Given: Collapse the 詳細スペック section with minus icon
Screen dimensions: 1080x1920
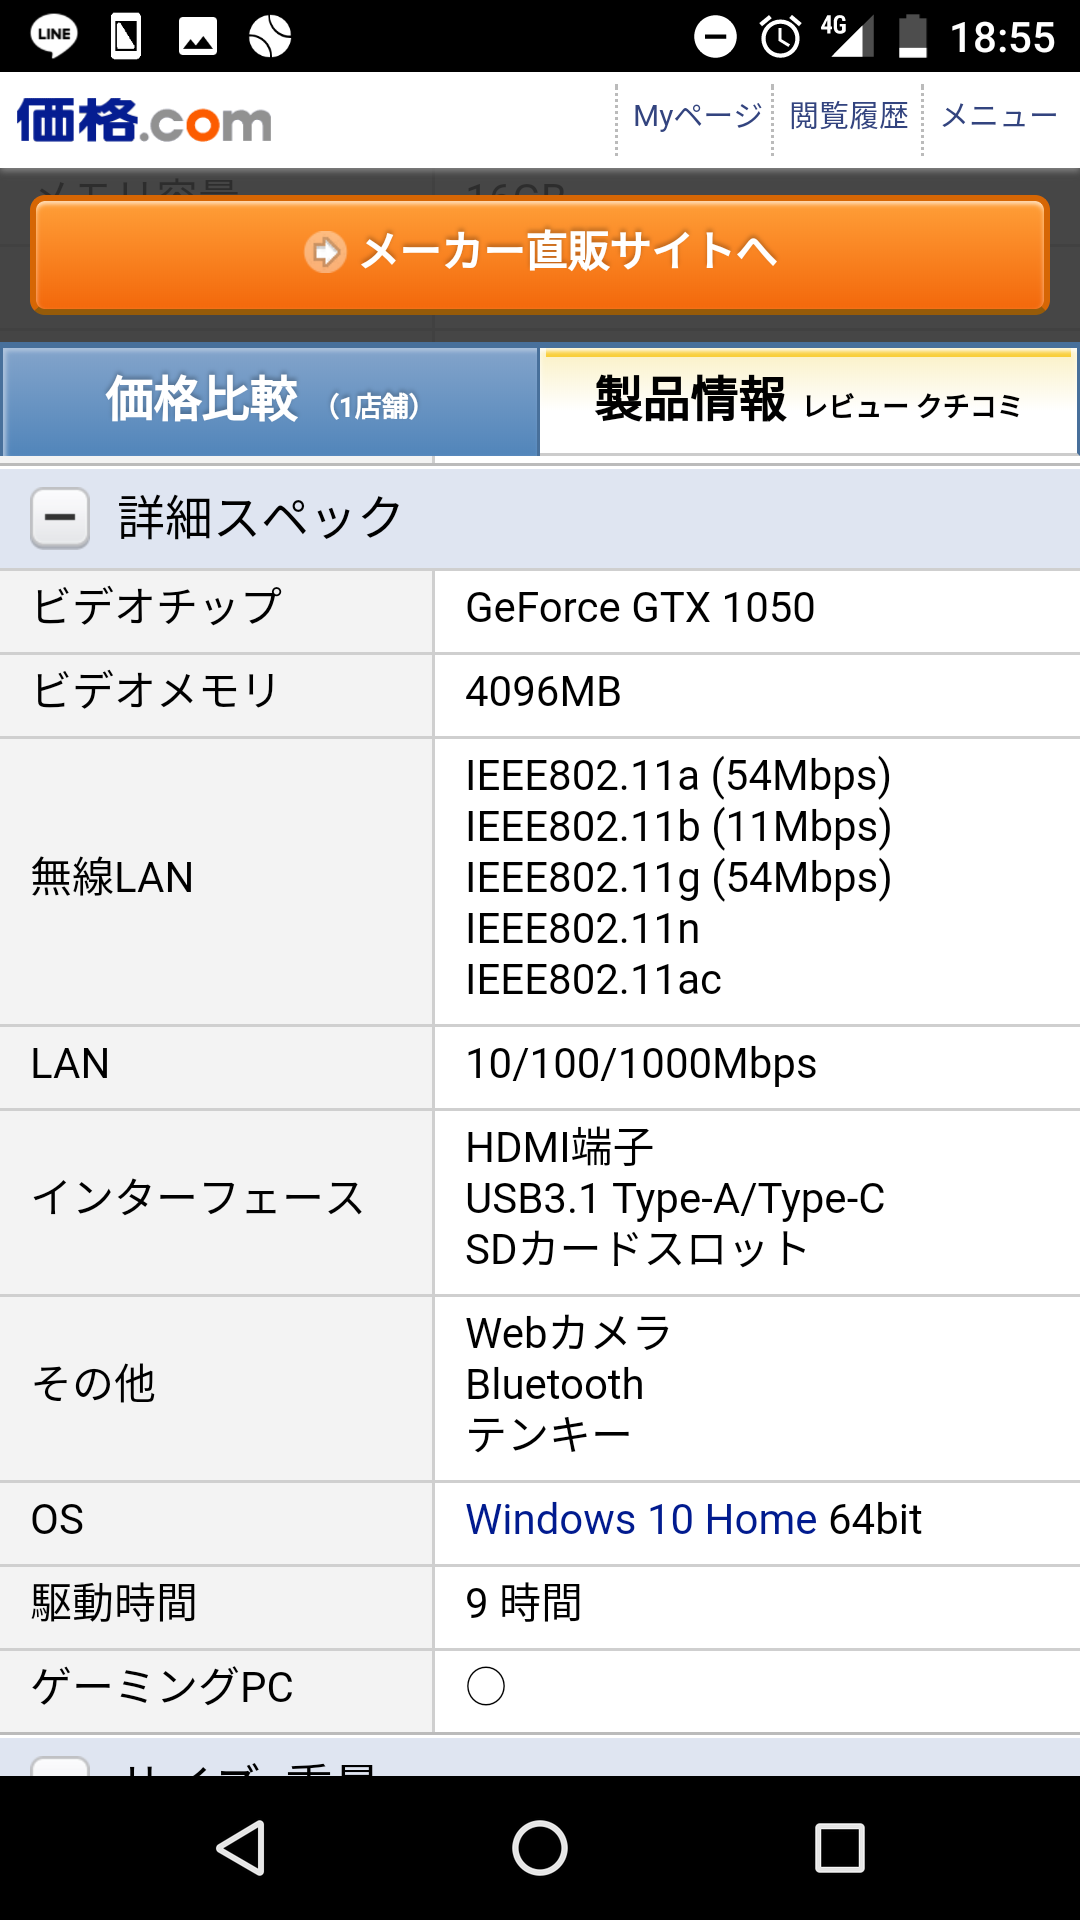Looking at the screenshot, I should click(60, 518).
